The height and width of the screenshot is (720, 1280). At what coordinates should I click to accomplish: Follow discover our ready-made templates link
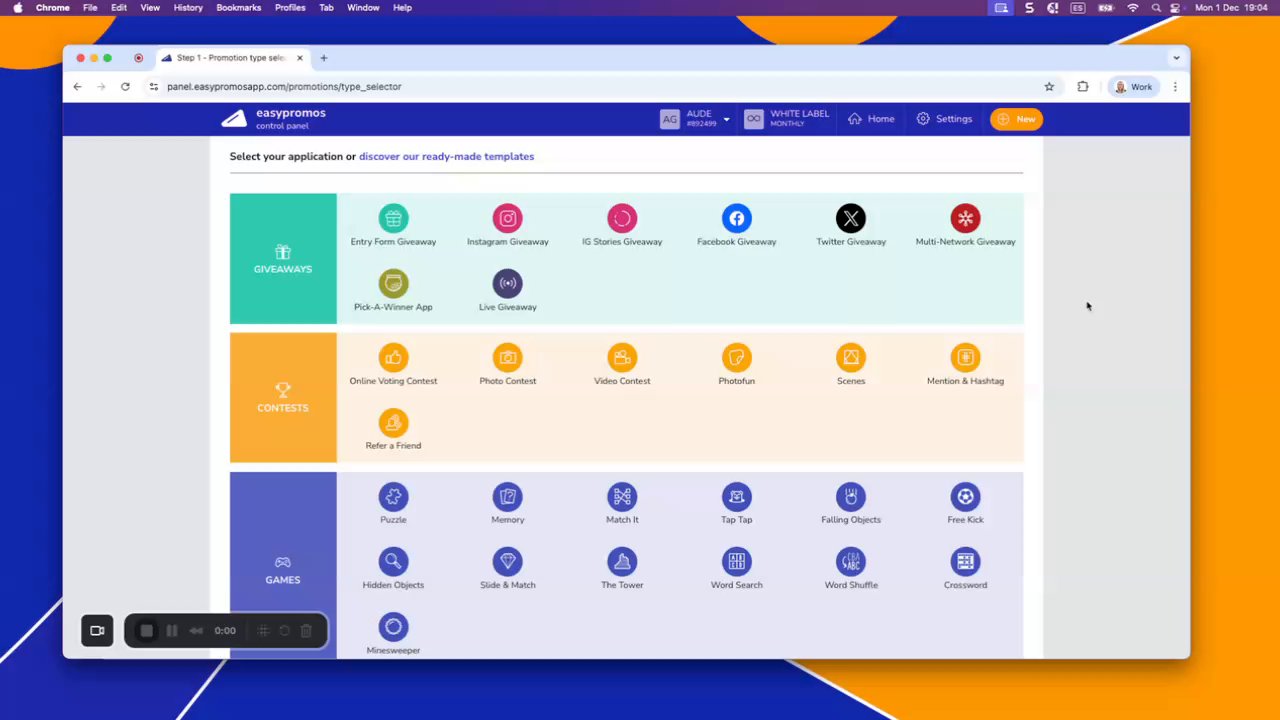pyautogui.click(x=446, y=156)
